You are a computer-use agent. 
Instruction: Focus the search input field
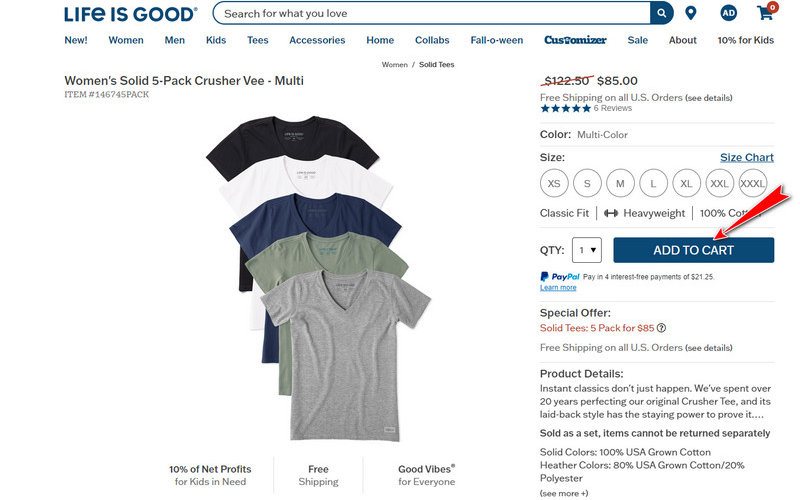click(432, 14)
